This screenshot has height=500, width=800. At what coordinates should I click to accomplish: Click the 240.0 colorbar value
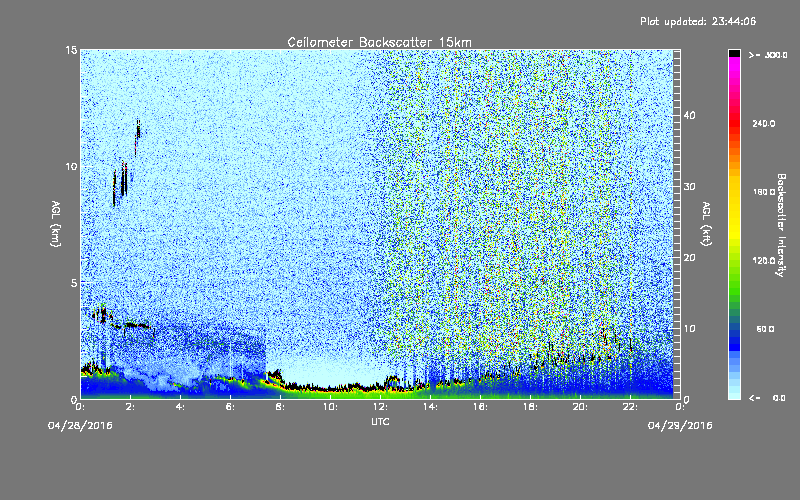[x=764, y=123]
